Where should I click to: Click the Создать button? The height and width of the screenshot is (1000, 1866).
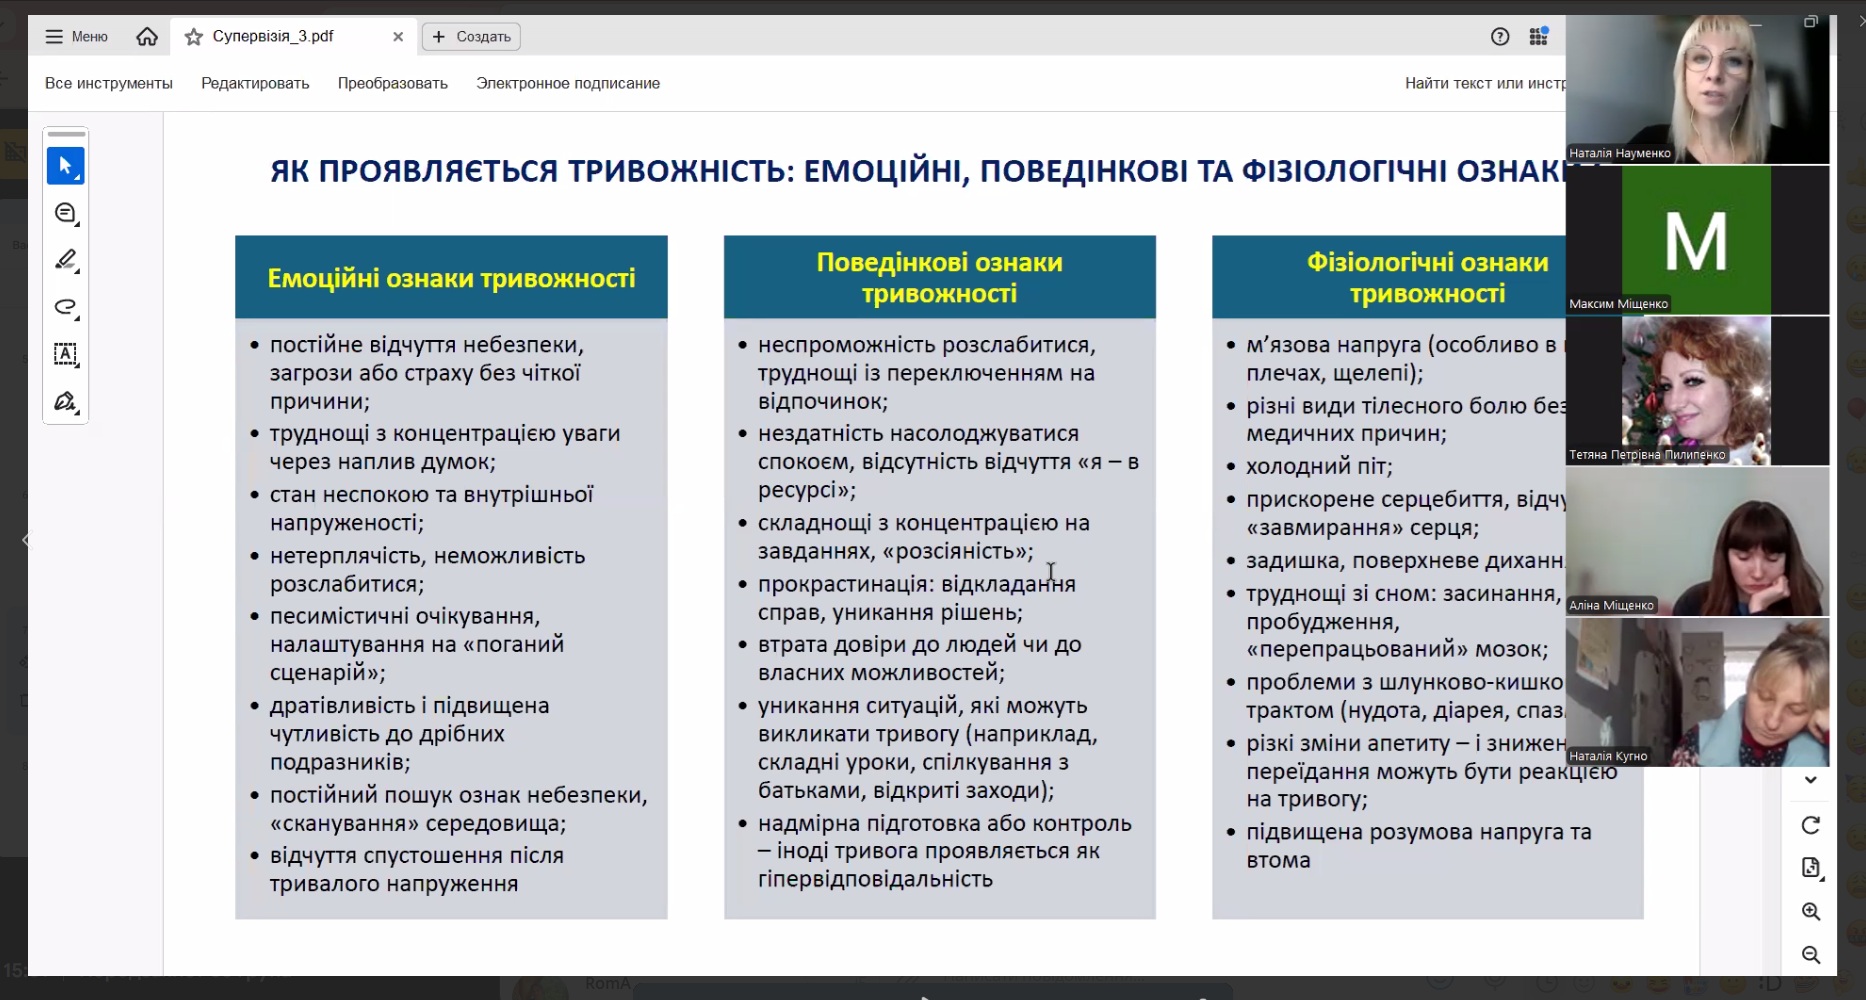tap(471, 37)
